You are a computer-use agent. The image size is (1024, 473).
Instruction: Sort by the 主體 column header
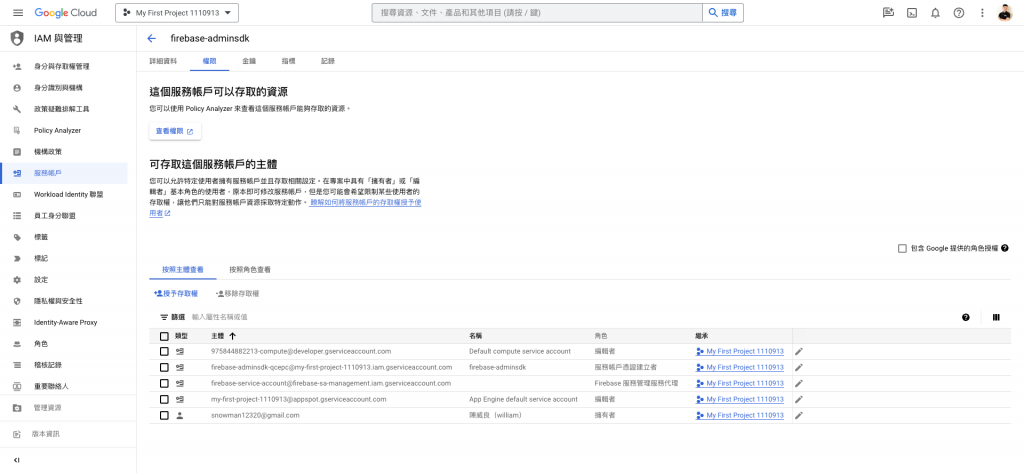tap(223, 336)
